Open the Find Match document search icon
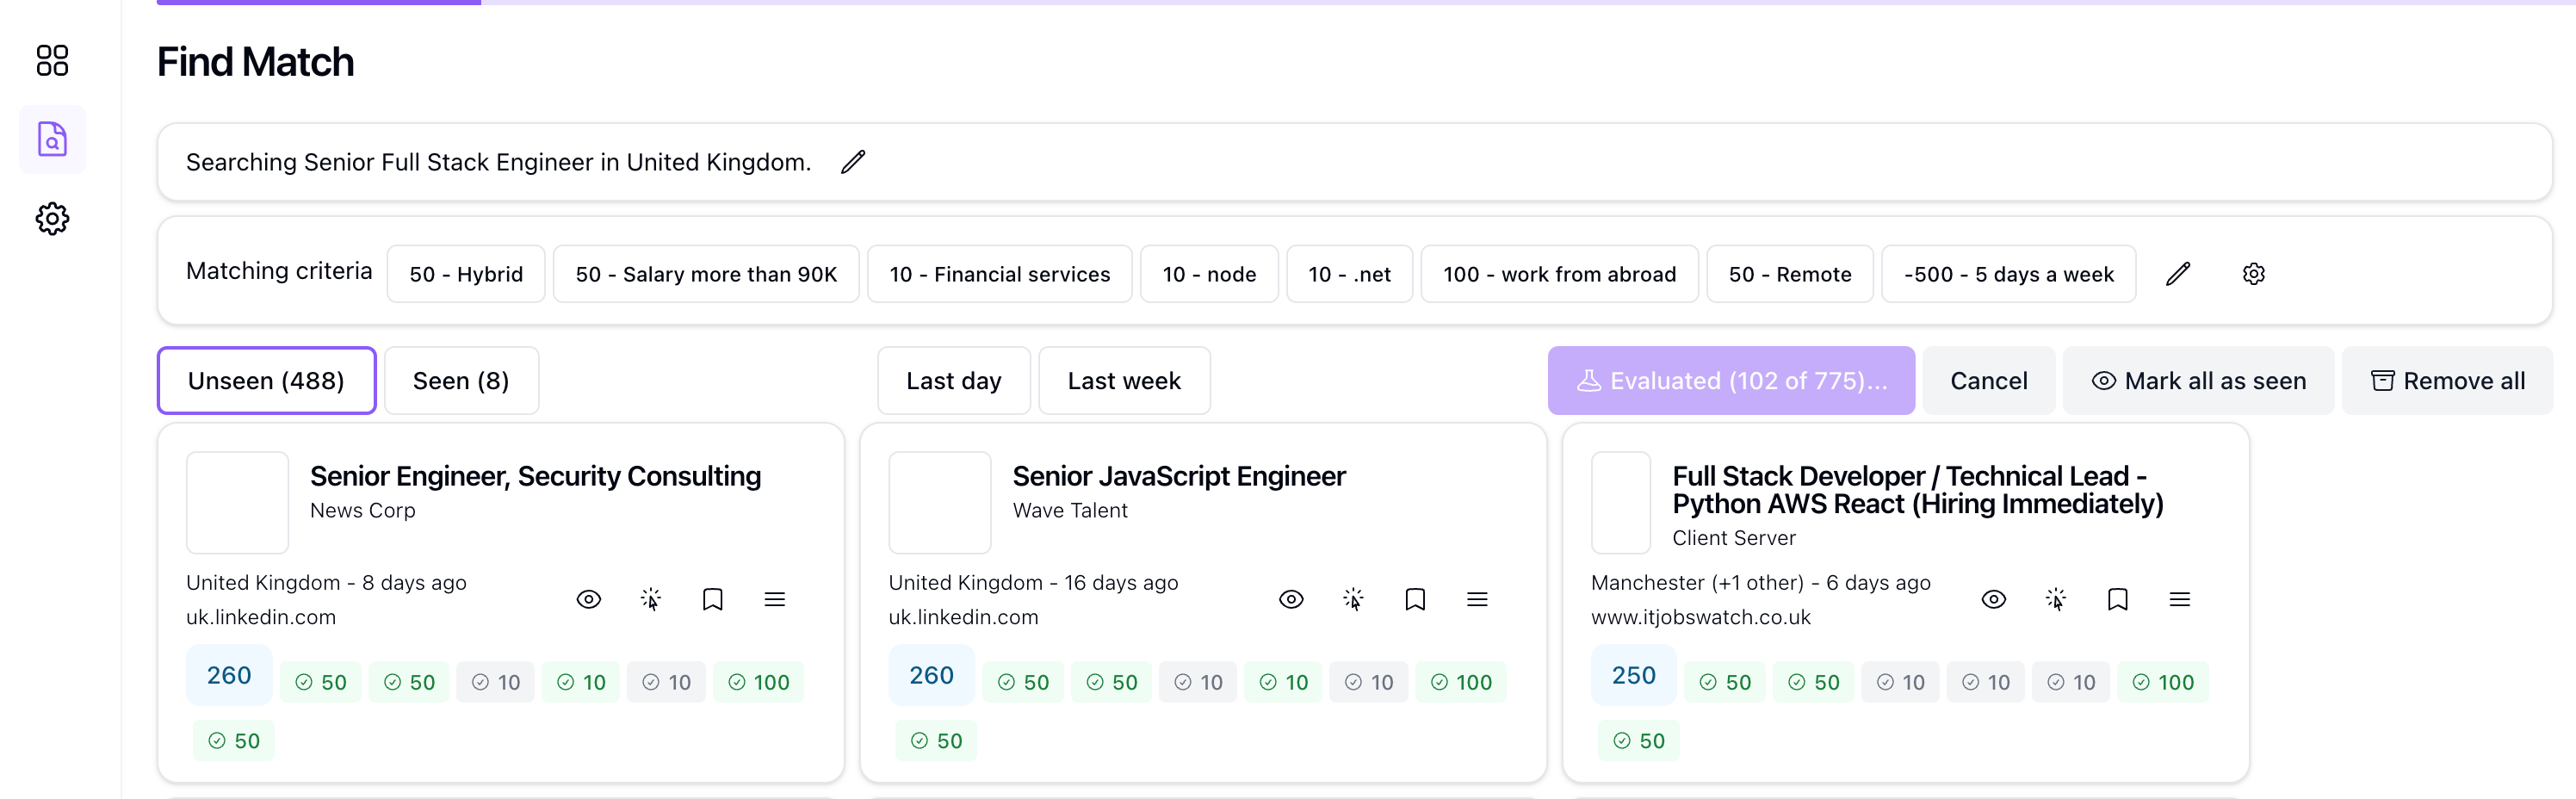 click(52, 139)
